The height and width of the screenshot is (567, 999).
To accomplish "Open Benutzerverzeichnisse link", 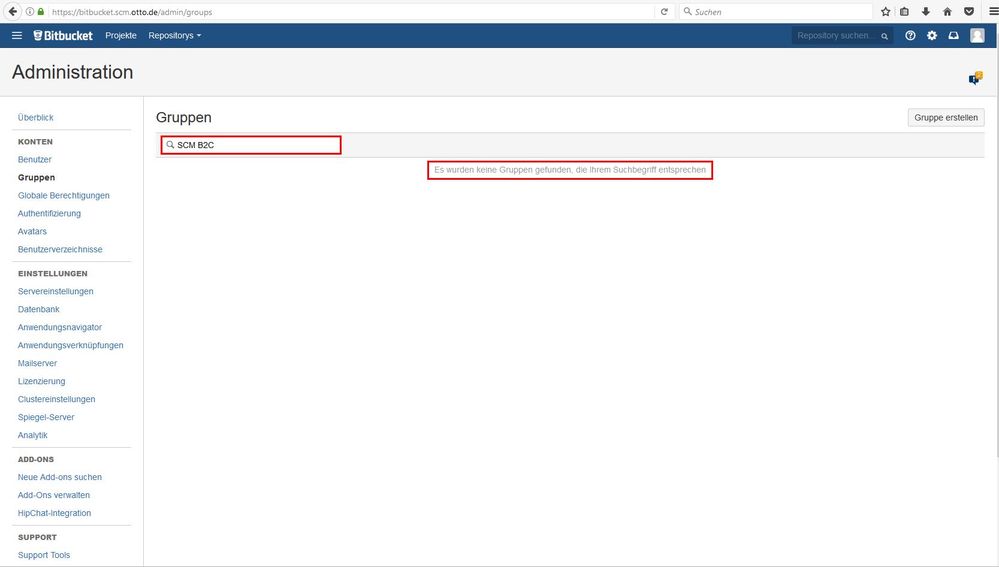I will coord(60,249).
